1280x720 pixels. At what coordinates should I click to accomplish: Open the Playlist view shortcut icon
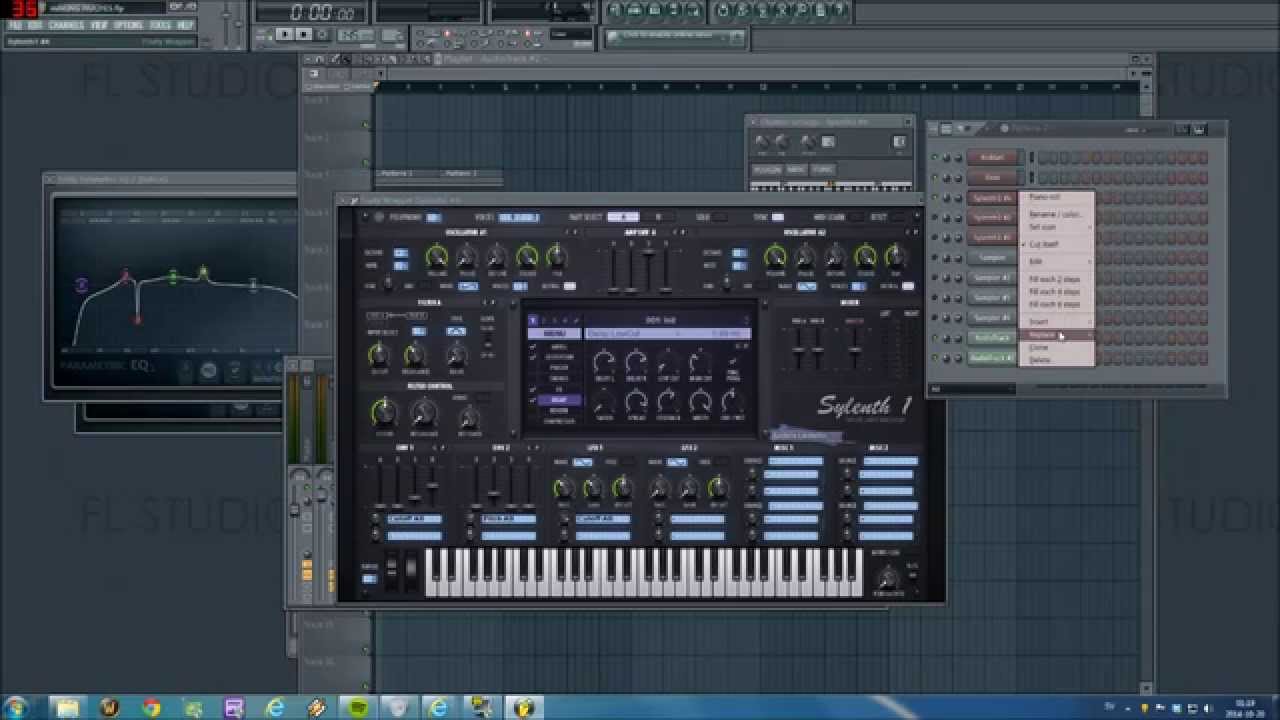616,10
